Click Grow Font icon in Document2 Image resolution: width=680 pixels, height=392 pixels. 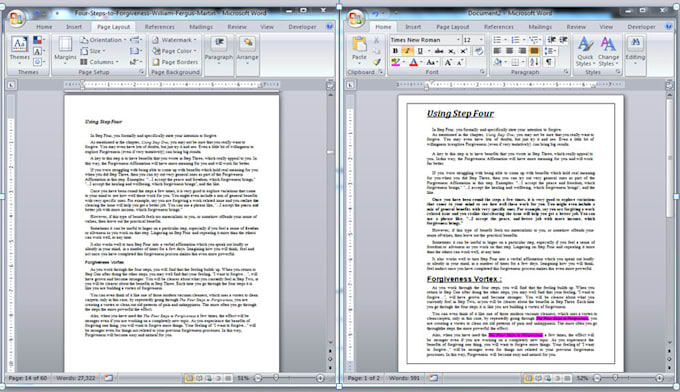[448, 62]
